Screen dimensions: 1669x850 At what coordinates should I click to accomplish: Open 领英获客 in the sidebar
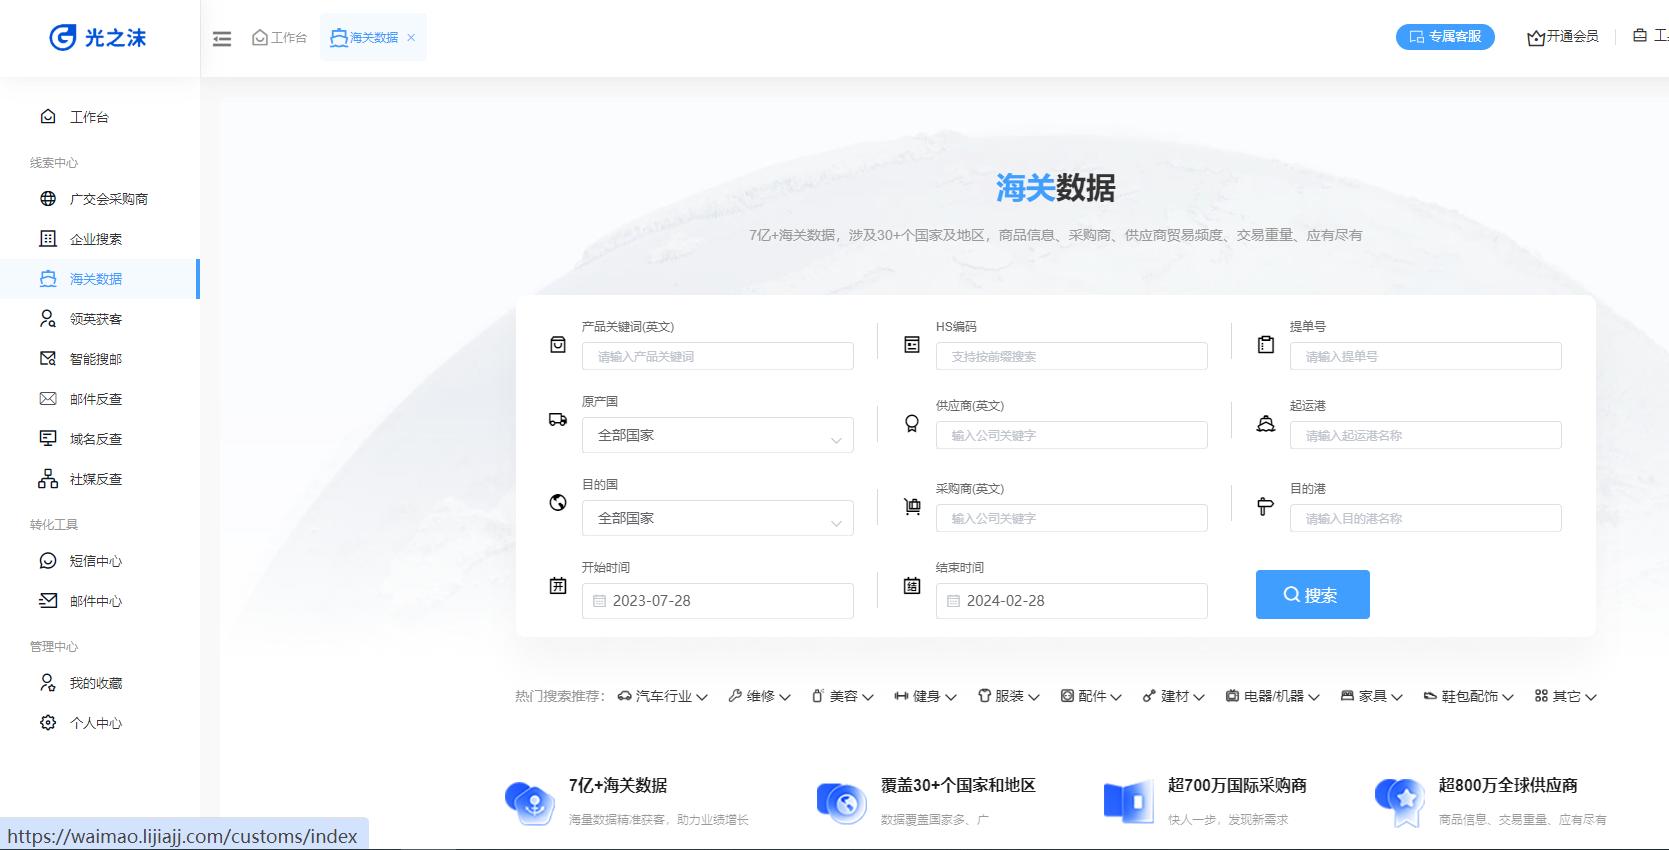click(96, 319)
